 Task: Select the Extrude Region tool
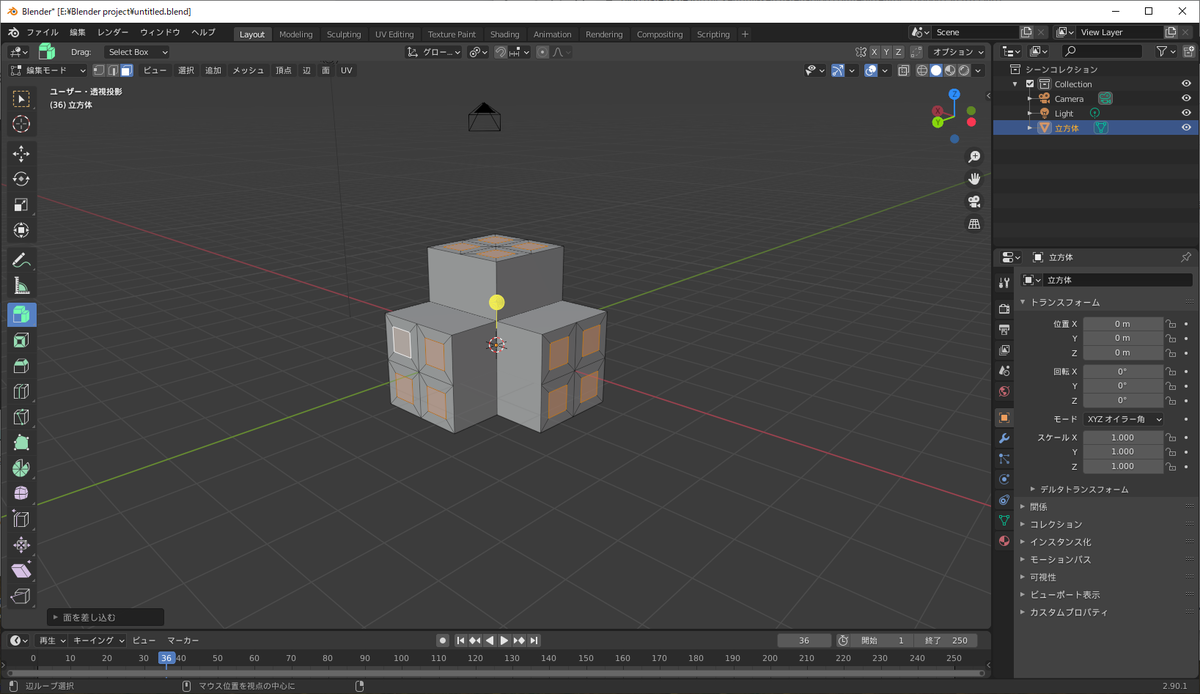click(x=21, y=315)
